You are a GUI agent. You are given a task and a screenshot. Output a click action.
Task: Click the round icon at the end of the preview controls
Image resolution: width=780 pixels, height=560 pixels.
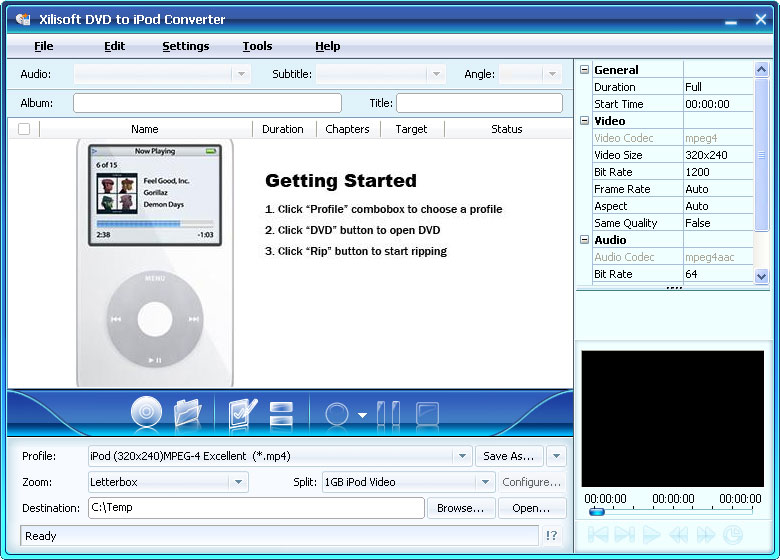click(732, 535)
